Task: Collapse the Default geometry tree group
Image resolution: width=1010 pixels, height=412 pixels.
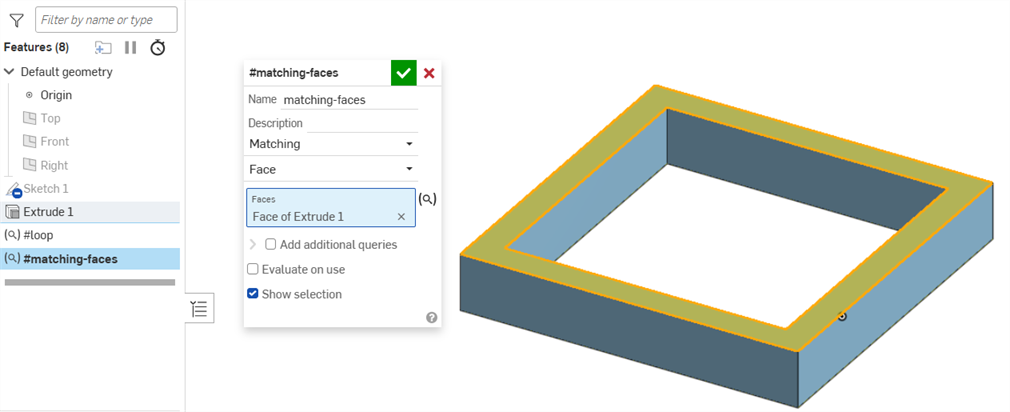Action: 10,72
